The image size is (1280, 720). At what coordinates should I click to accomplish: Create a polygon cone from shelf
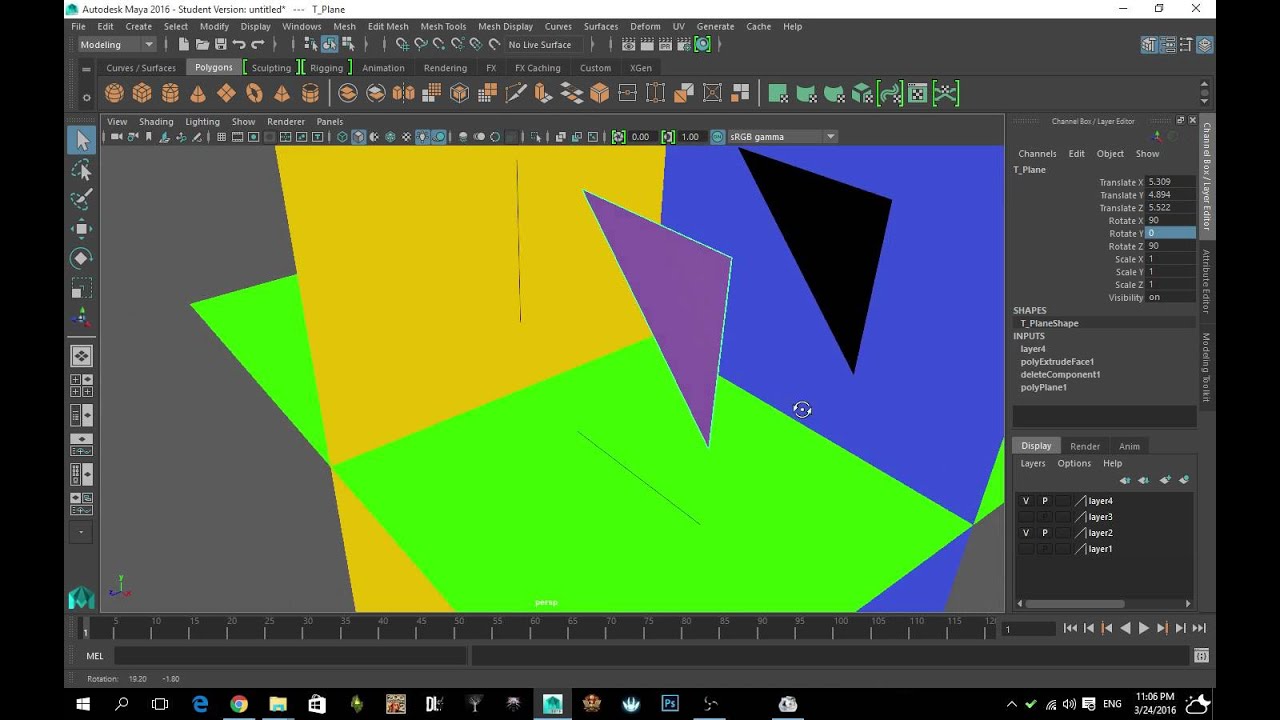pos(198,93)
